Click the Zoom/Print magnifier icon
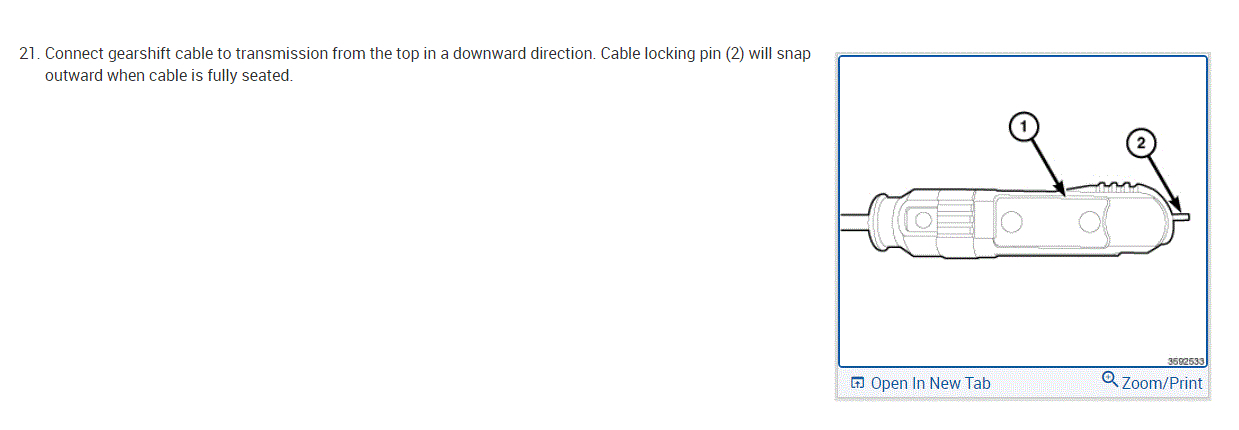 coord(1110,380)
